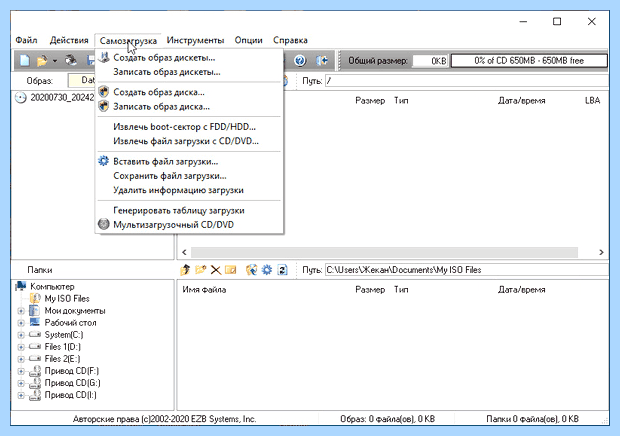Viewport: 620px width, 436px height.
Task: Sort image files by Тип column
Action: coord(401,100)
